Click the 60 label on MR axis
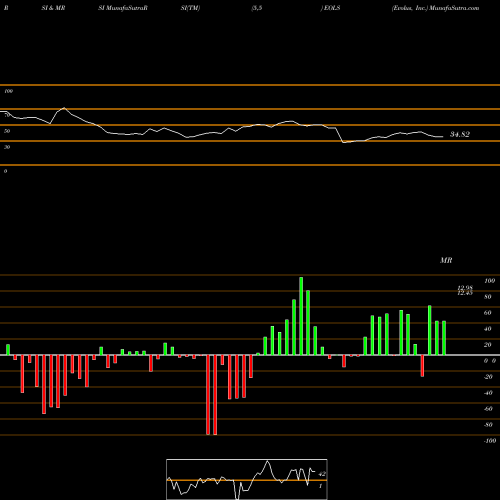This screenshot has height=500, width=500. (488, 313)
